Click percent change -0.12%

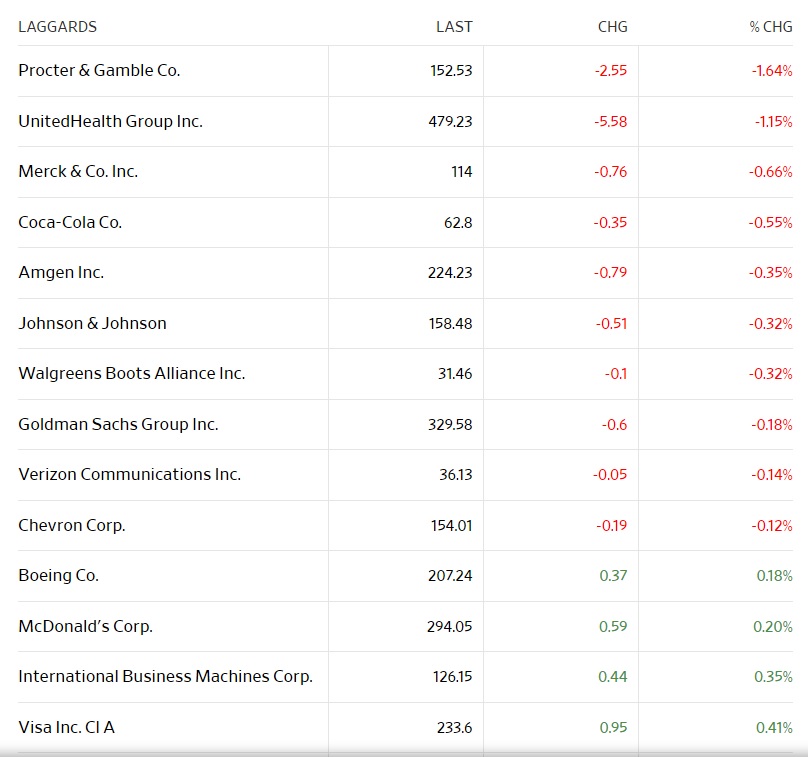(x=771, y=526)
